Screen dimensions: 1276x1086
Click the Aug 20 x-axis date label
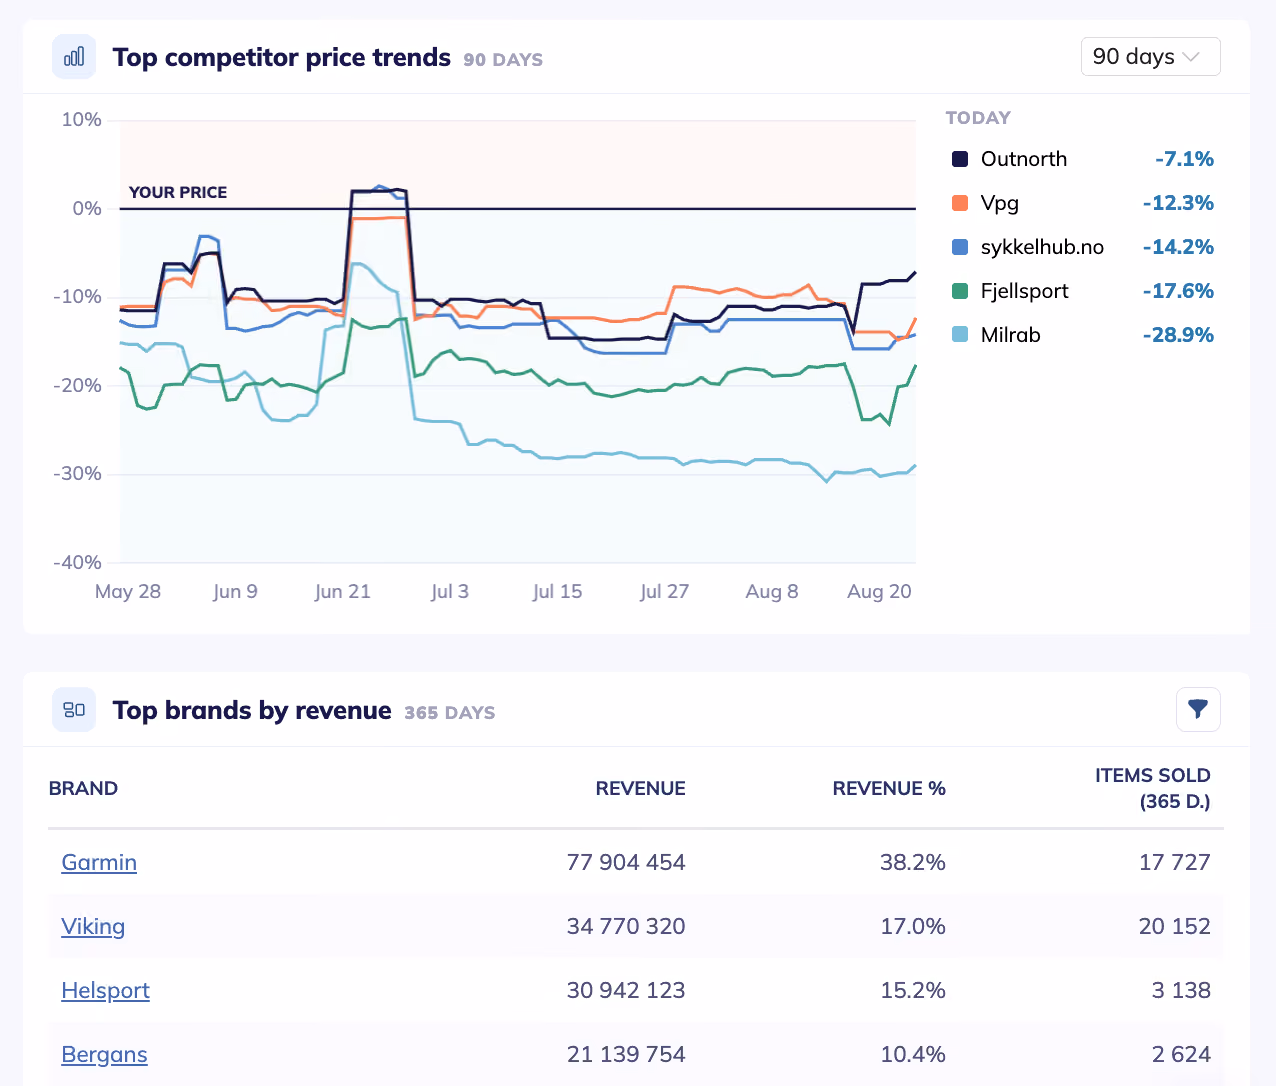click(x=879, y=591)
